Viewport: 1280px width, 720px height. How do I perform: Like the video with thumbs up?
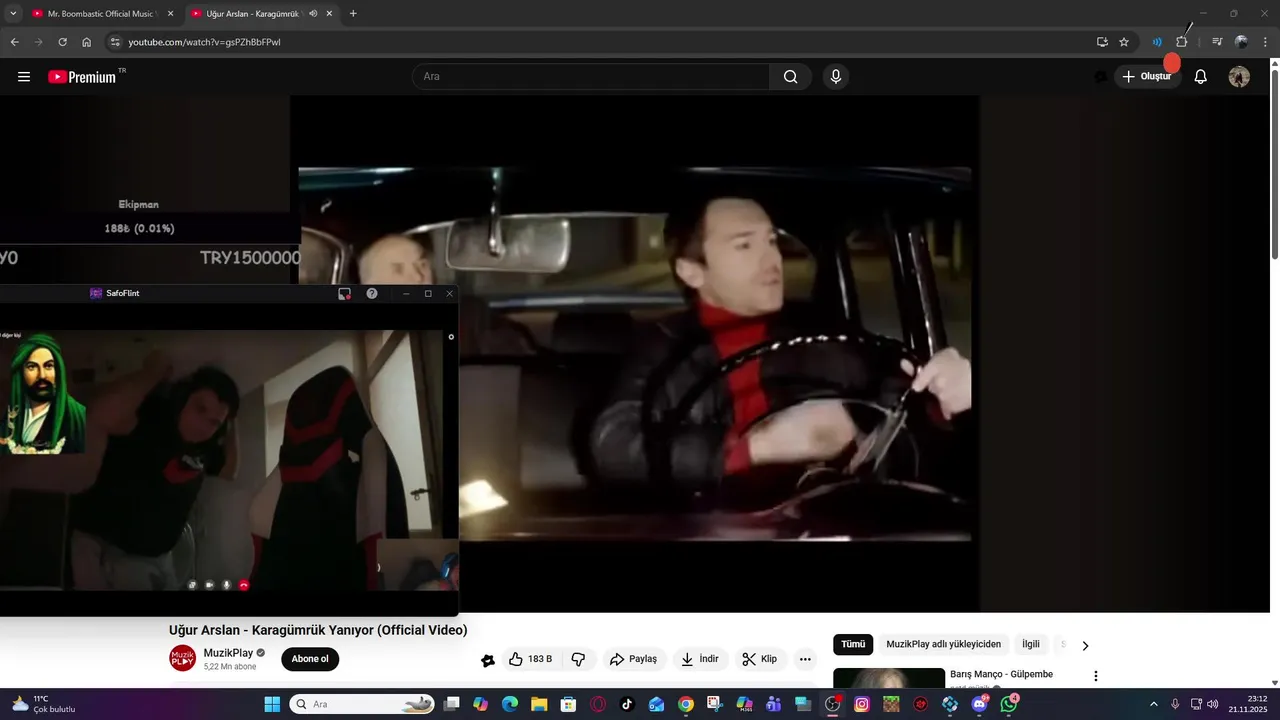pyautogui.click(x=530, y=659)
